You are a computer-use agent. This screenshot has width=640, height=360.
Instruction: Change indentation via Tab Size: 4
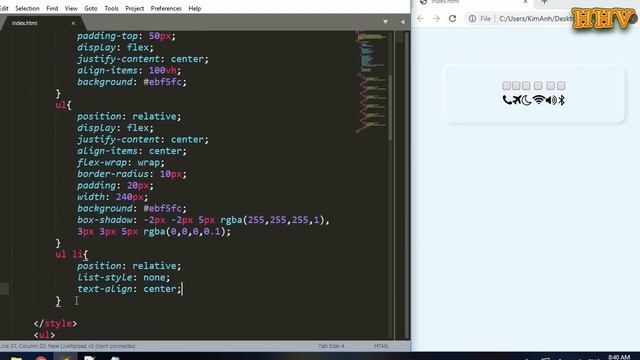(331, 346)
